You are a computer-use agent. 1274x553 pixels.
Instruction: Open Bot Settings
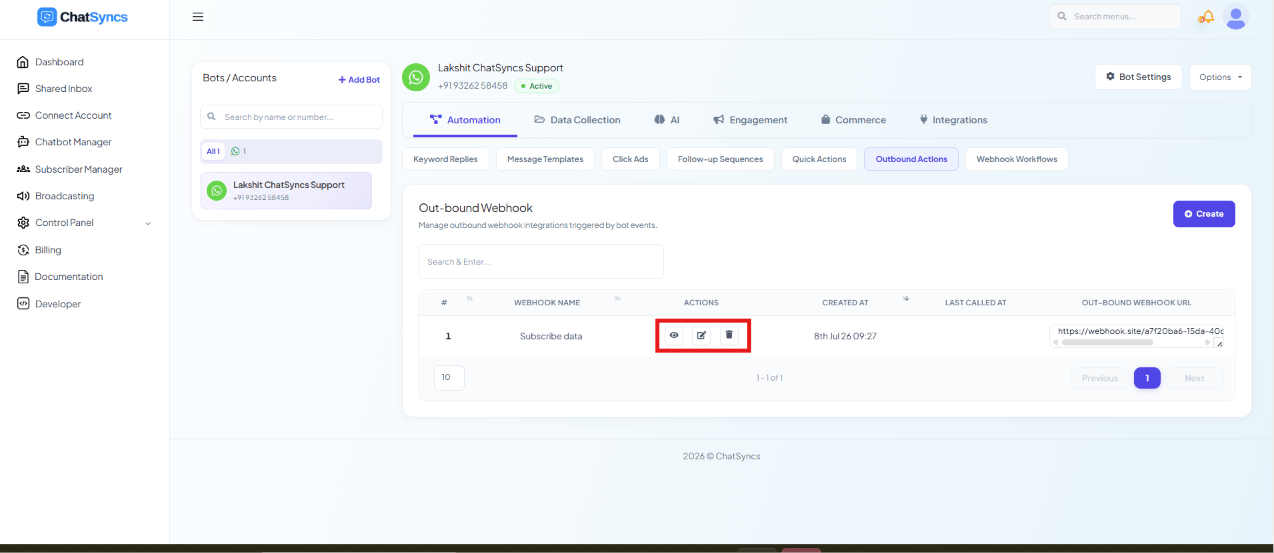coord(1139,77)
